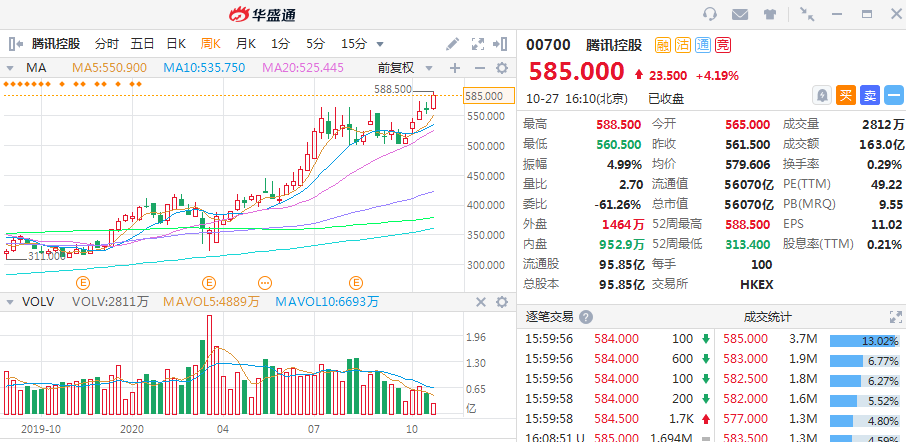This screenshot has width=906, height=442.
Task: Click 5.52% volume bar for 582.000
Action: click(x=867, y=399)
